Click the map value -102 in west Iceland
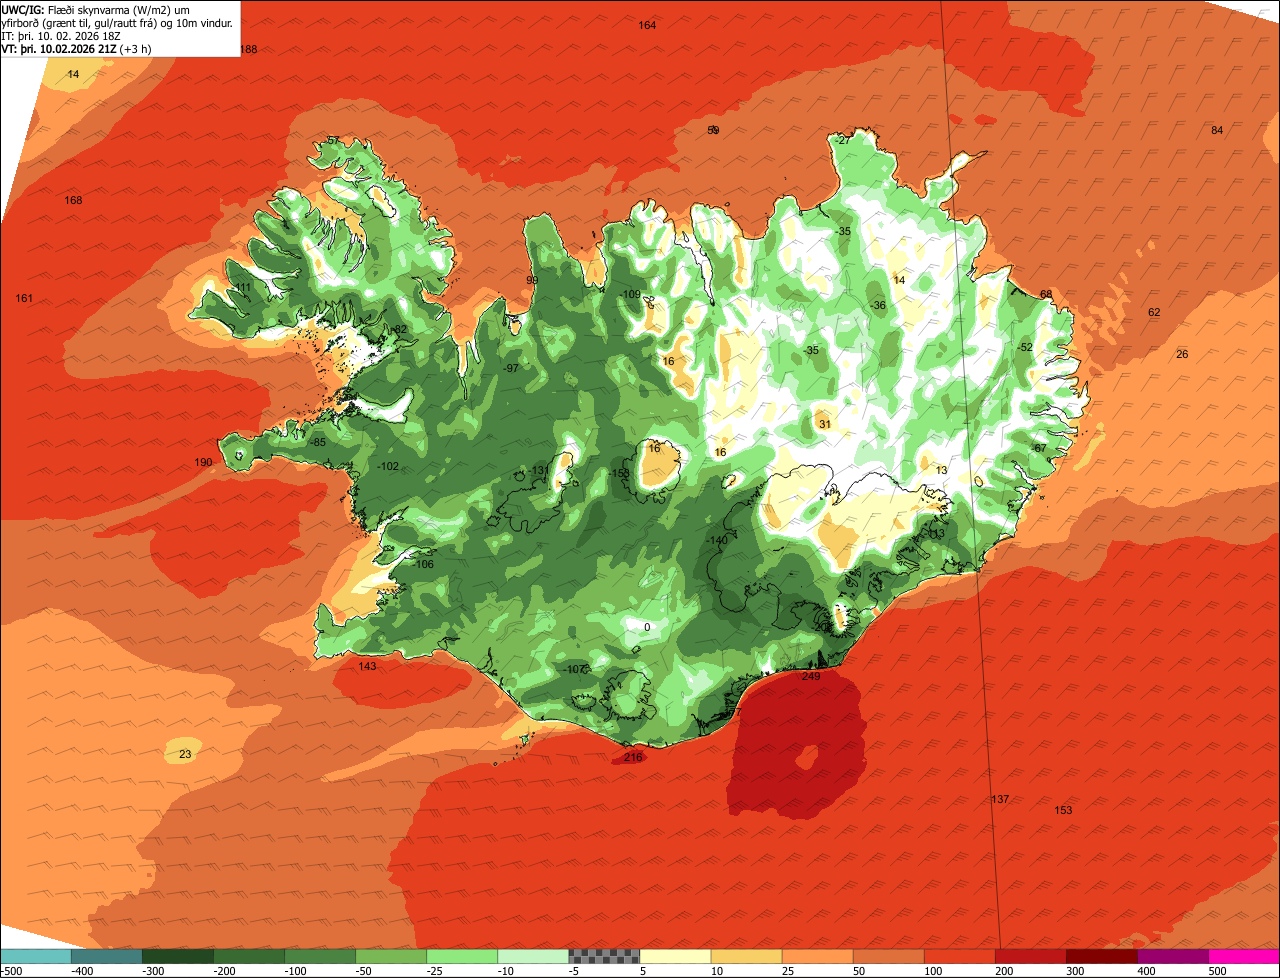The height and width of the screenshot is (978, 1280). 388,466
